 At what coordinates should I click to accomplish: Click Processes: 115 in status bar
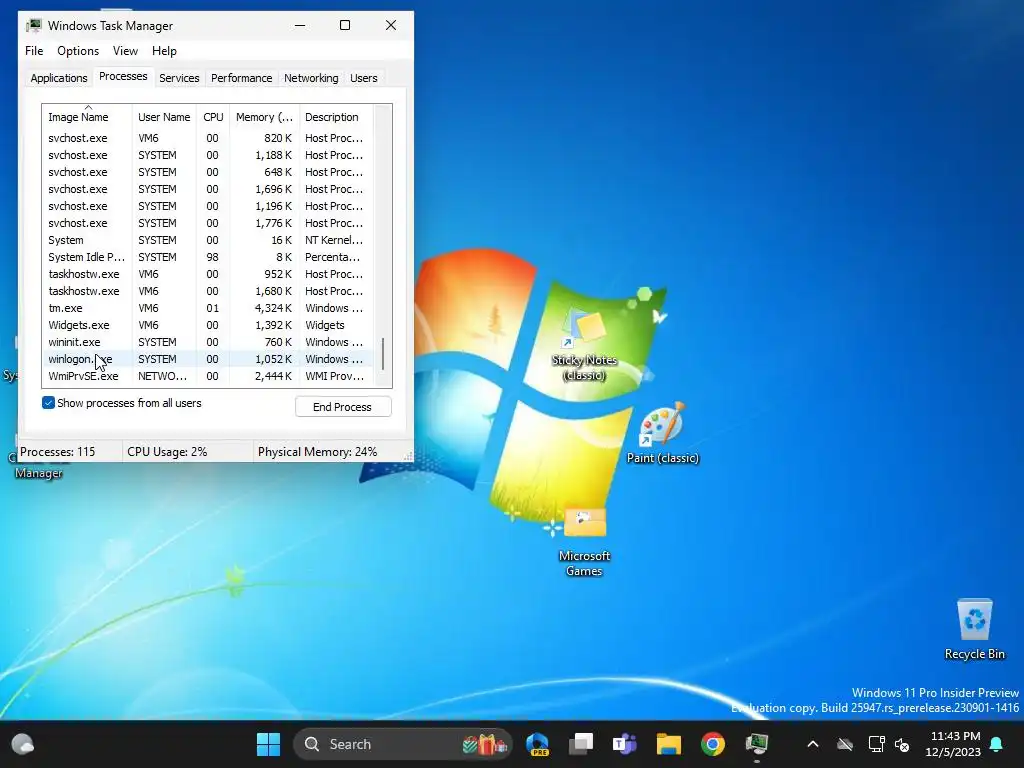tap(57, 452)
